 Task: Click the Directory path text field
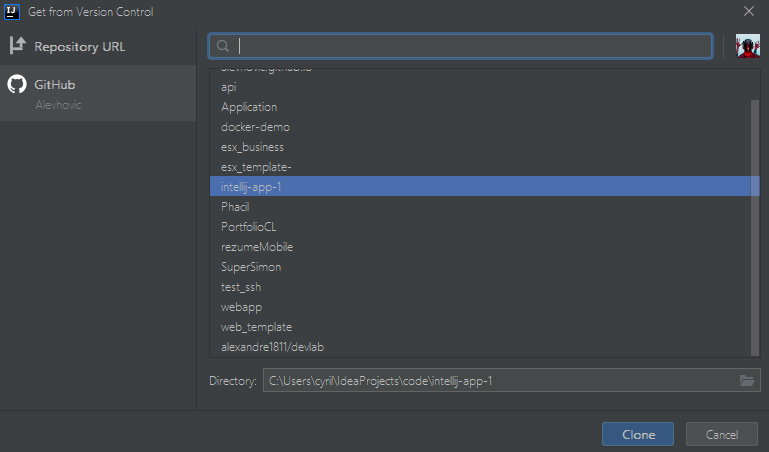point(512,380)
